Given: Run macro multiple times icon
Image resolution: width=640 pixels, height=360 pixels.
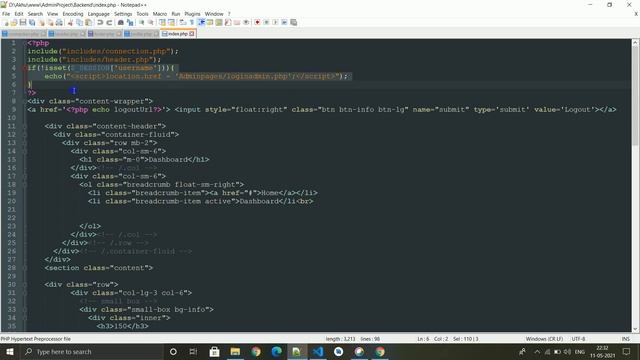Looking at the screenshot, I should [284, 22].
